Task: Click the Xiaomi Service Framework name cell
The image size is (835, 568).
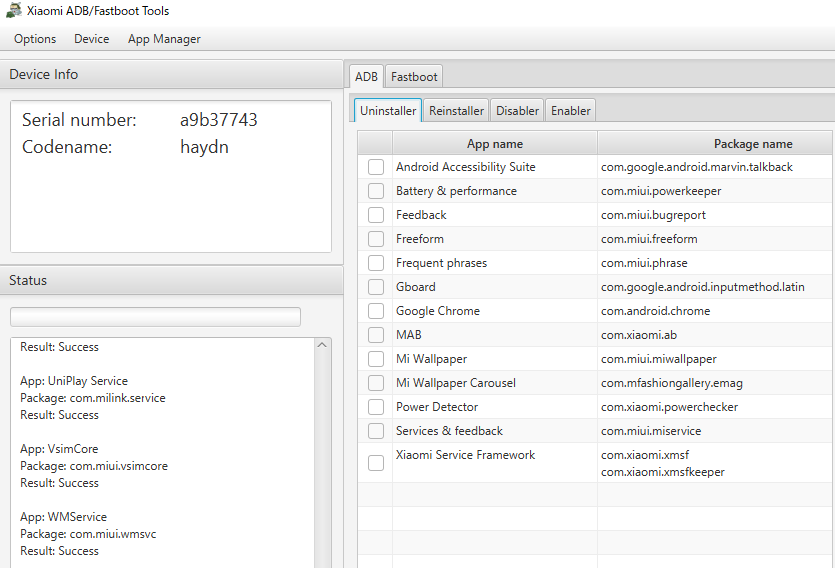Action: [495, 463]
